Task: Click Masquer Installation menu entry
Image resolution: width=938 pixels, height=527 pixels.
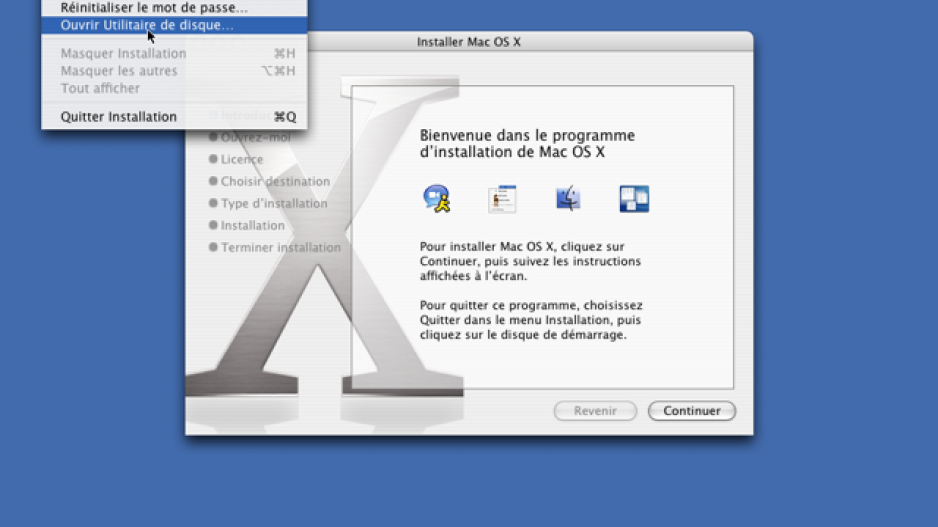Action: [174, 53]
